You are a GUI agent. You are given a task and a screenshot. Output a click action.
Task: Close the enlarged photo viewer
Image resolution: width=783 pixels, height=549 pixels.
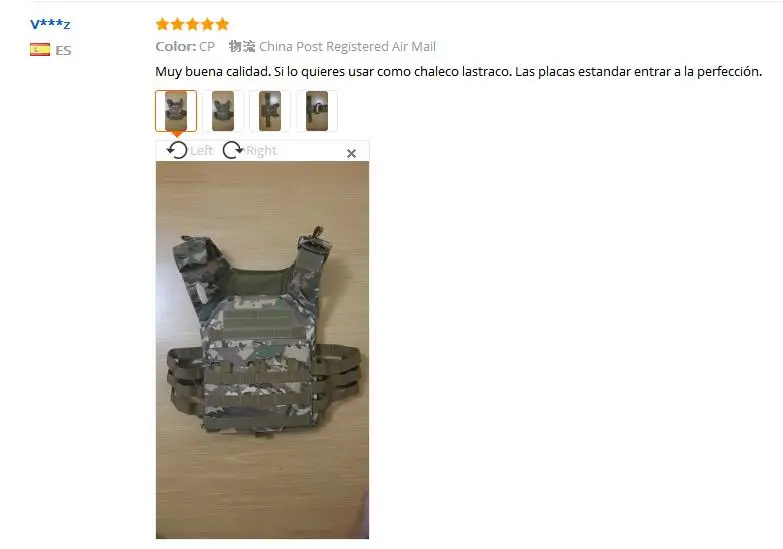pos(352,153)
